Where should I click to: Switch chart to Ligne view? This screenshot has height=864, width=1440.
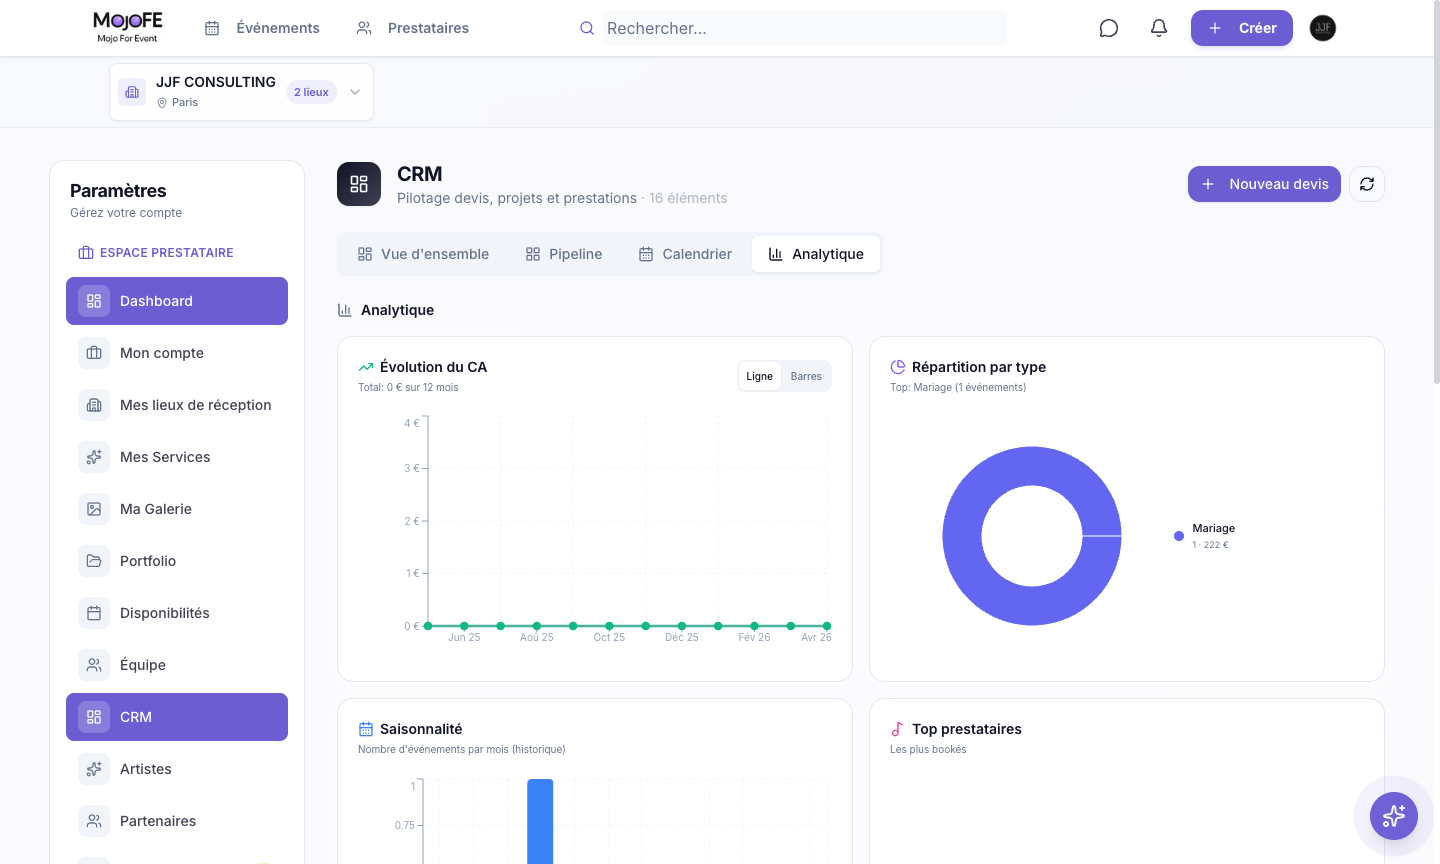pos(759,376)
